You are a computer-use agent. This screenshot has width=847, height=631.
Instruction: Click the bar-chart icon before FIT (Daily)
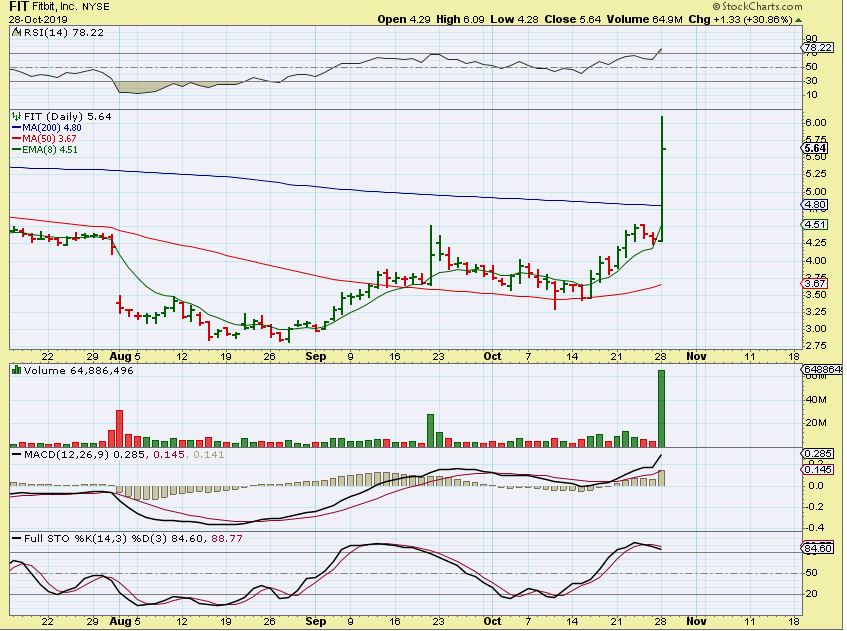coord(16,116)
